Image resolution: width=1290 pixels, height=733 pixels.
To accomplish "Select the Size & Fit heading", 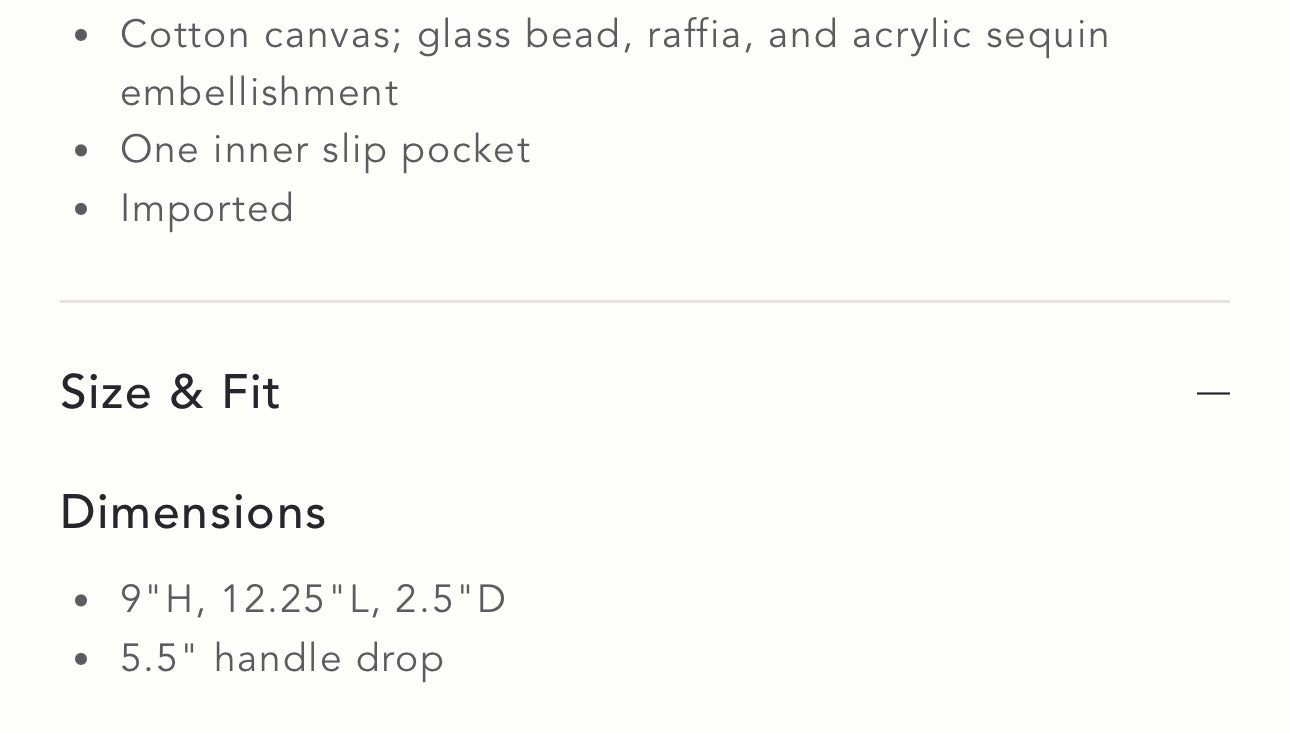I will tap(170, 392).
